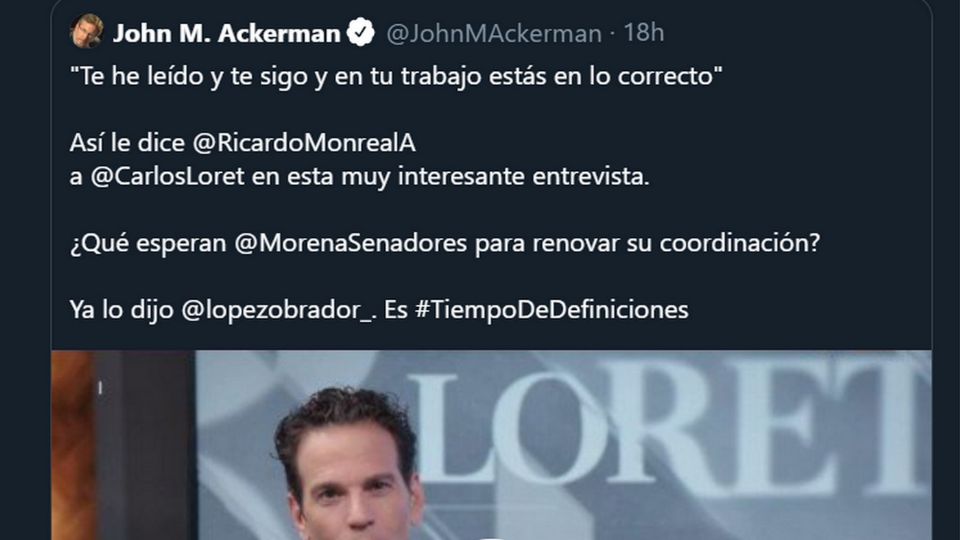Click the man's face in the thumbnail
This screenshot has width=960, height=540.
(354, 484)
